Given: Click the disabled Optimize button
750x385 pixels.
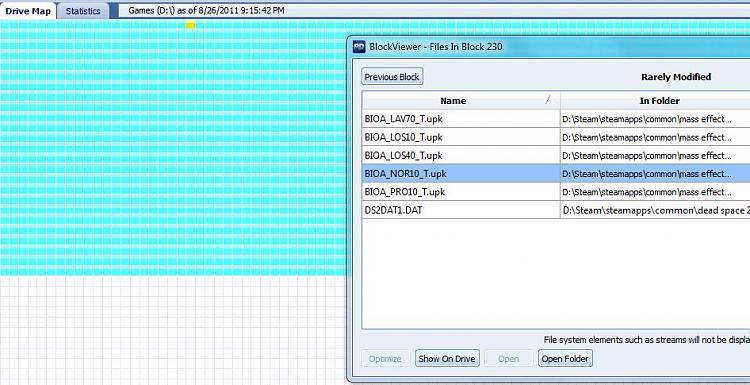Looking at the screenshot, I should pyautogui.click(x=385, y=359).
